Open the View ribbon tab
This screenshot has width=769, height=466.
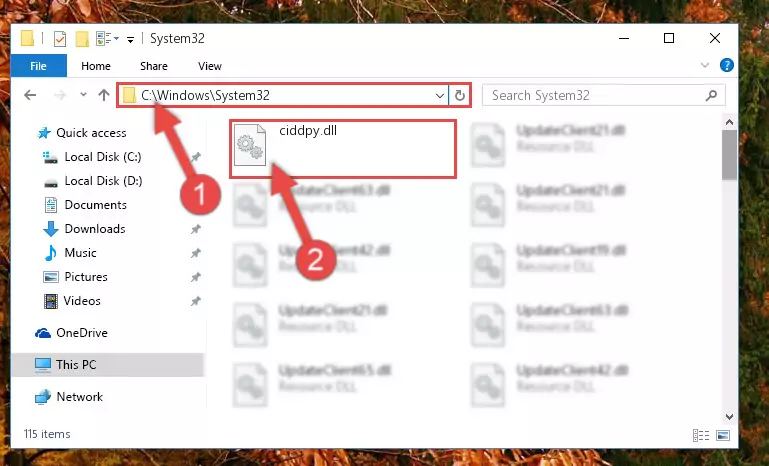click(209, 66)
